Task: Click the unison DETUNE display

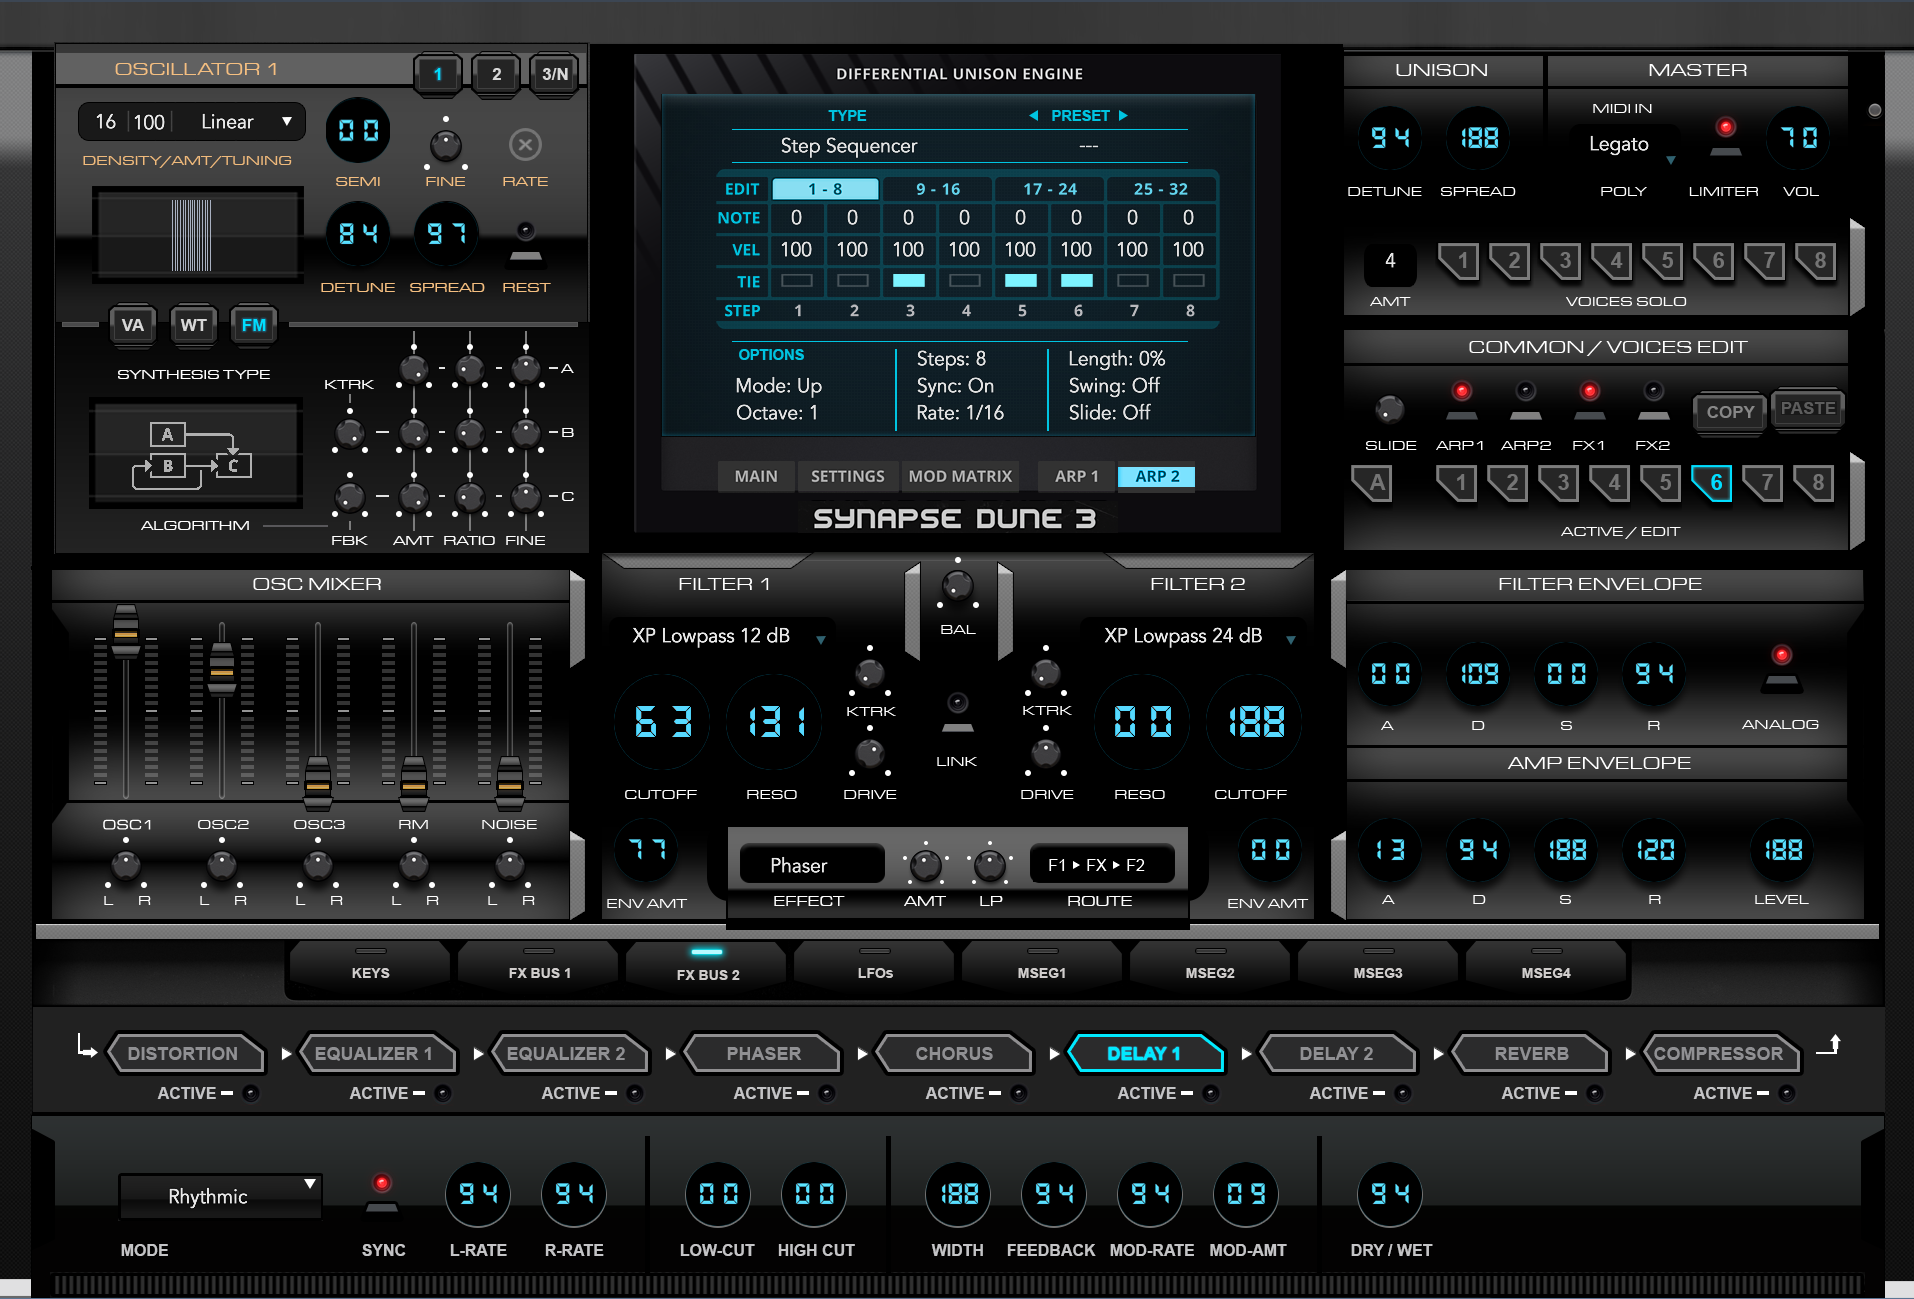Action: (1389, 138)
